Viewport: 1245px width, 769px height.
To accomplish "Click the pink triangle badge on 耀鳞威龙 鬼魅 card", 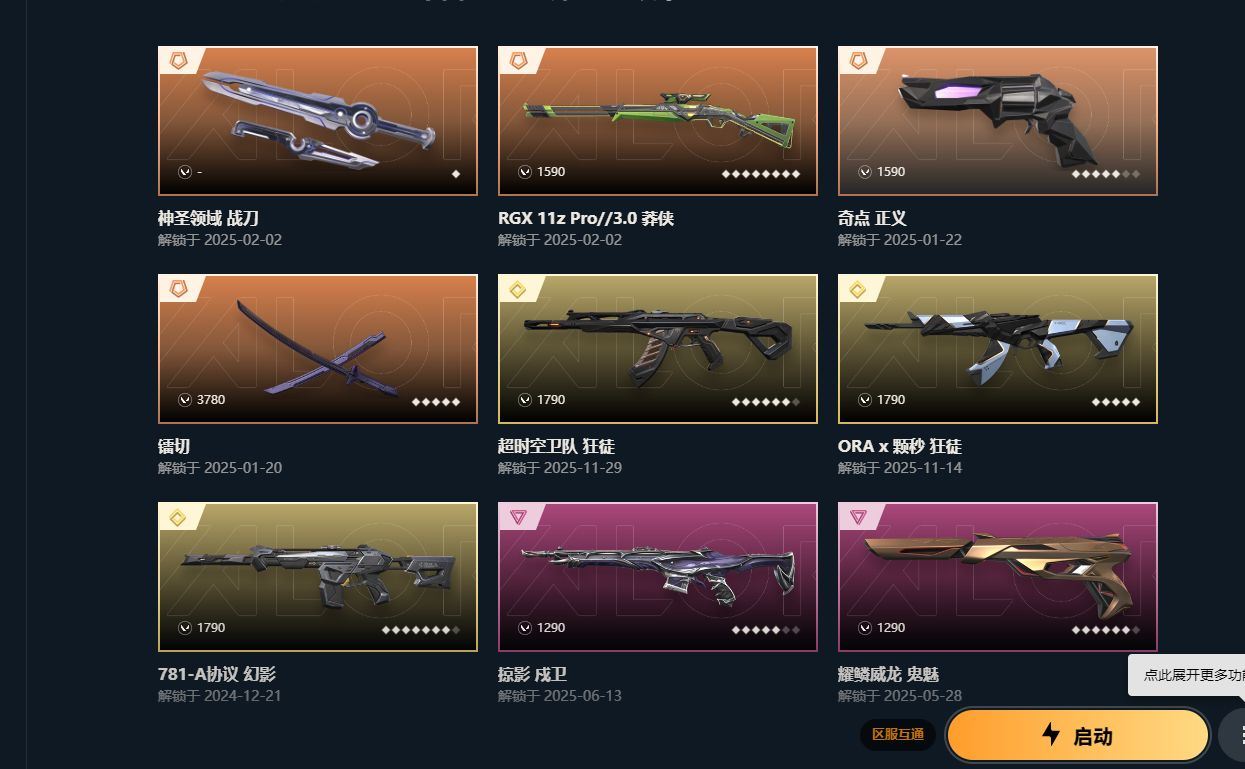I will [858, 517].
